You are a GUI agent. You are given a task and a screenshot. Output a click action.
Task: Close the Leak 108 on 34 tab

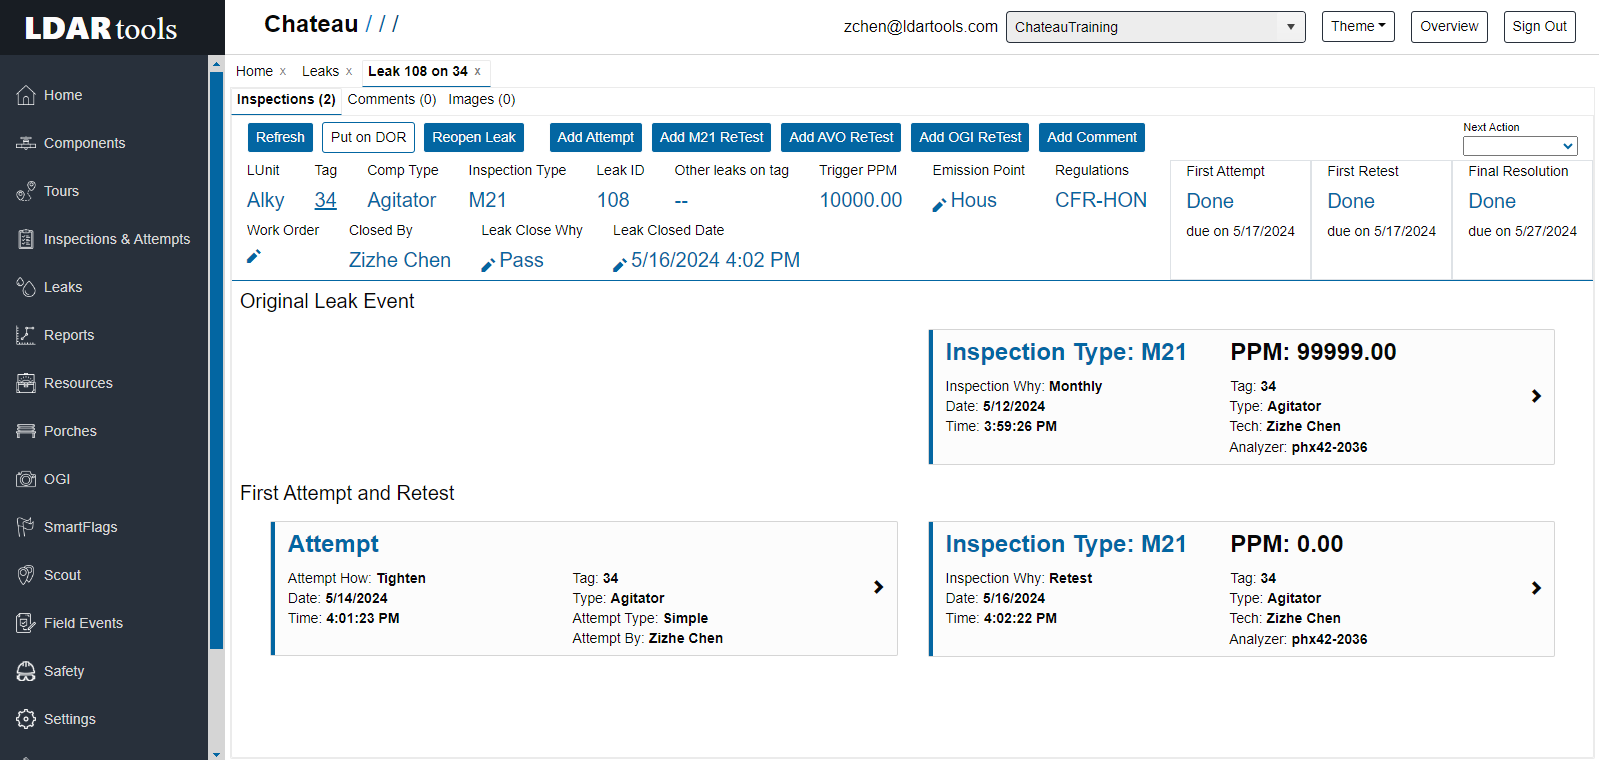tap(478, 71)
